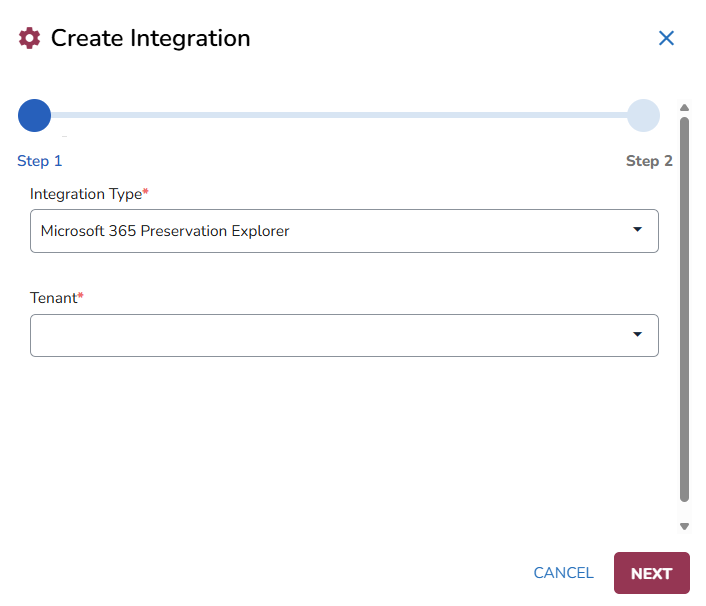Click the Tenant dropdown caret arrow
The image size is (706, 606).
coord(637,335)
